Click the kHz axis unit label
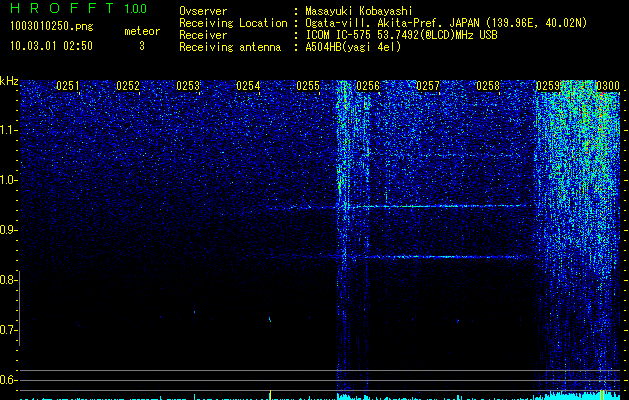The width and height of the screenshot is (629, 400). pyautogui.click(x=9, y=81)
